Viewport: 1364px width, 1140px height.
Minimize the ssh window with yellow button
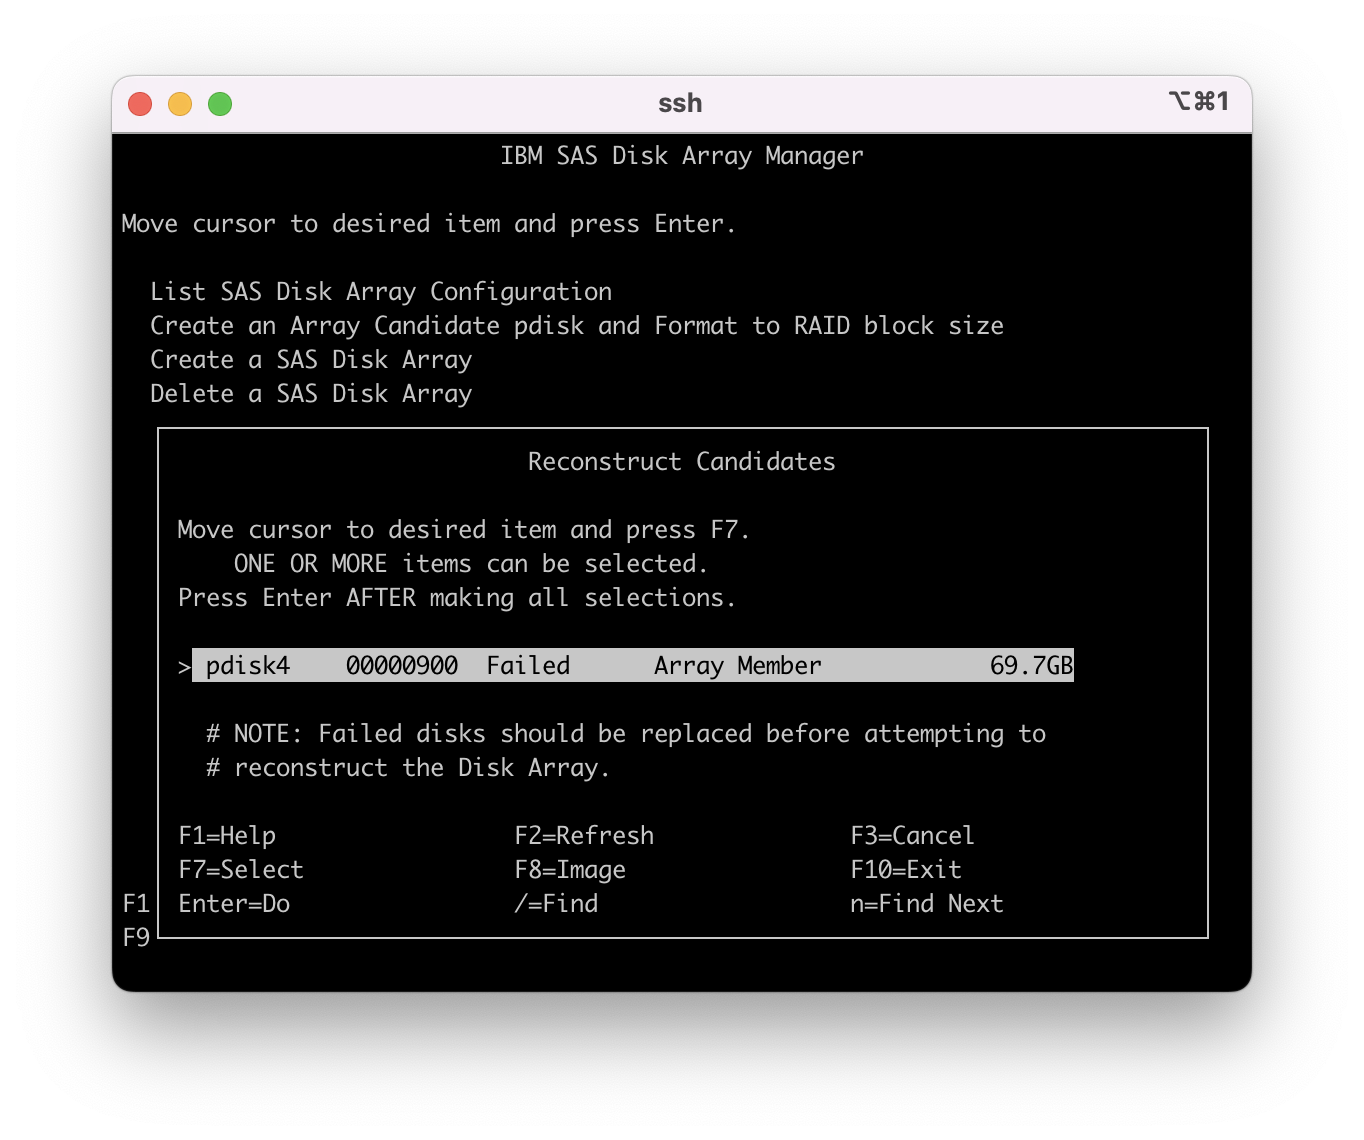click(180, 104)
